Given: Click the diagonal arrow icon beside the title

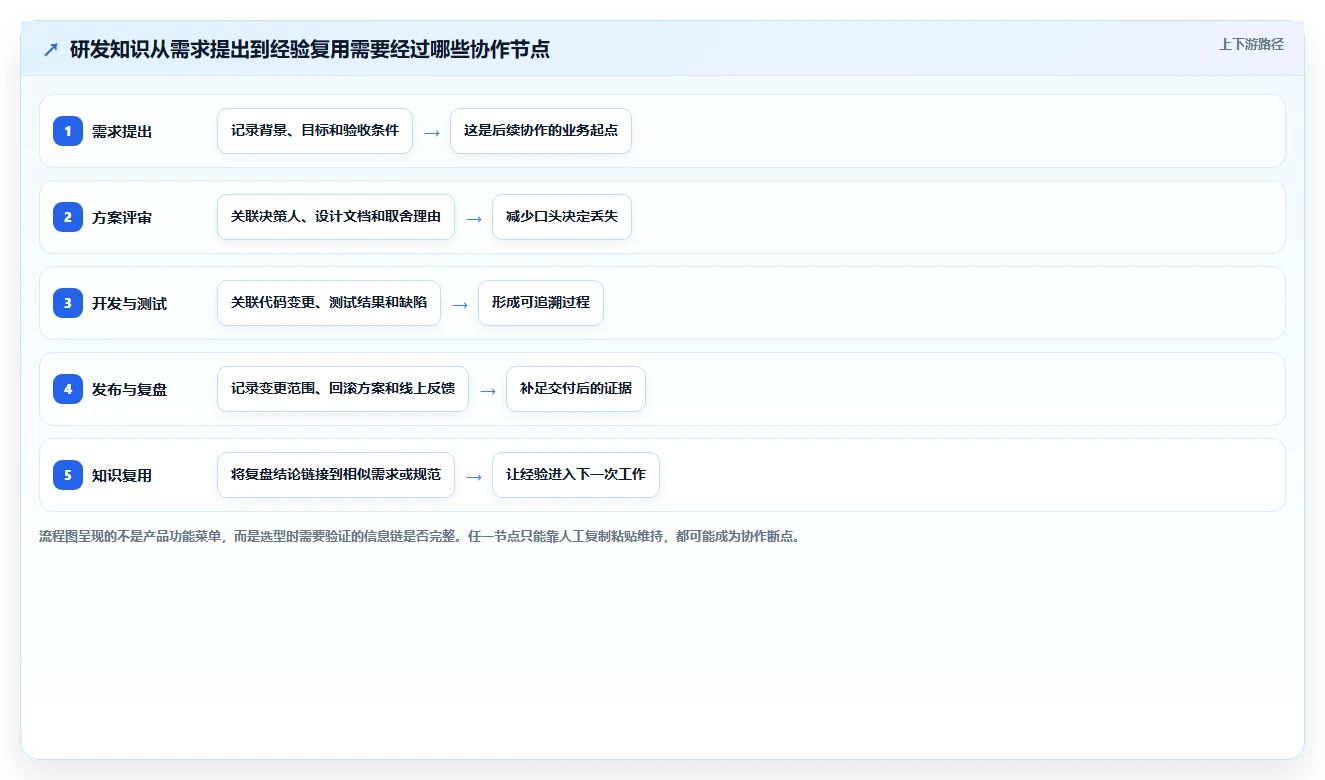Looking at the screenshot, I should (51, 50).
